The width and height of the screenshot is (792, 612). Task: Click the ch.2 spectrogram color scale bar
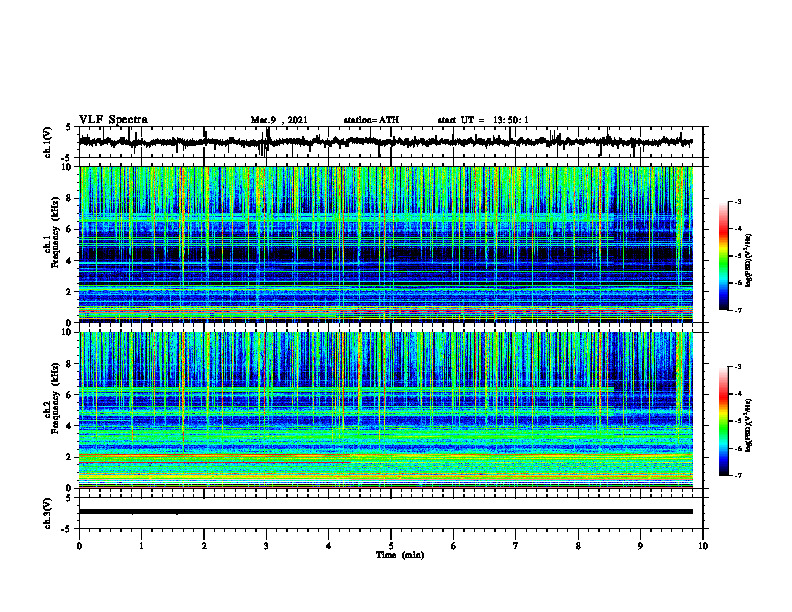[x=723, y=421]
